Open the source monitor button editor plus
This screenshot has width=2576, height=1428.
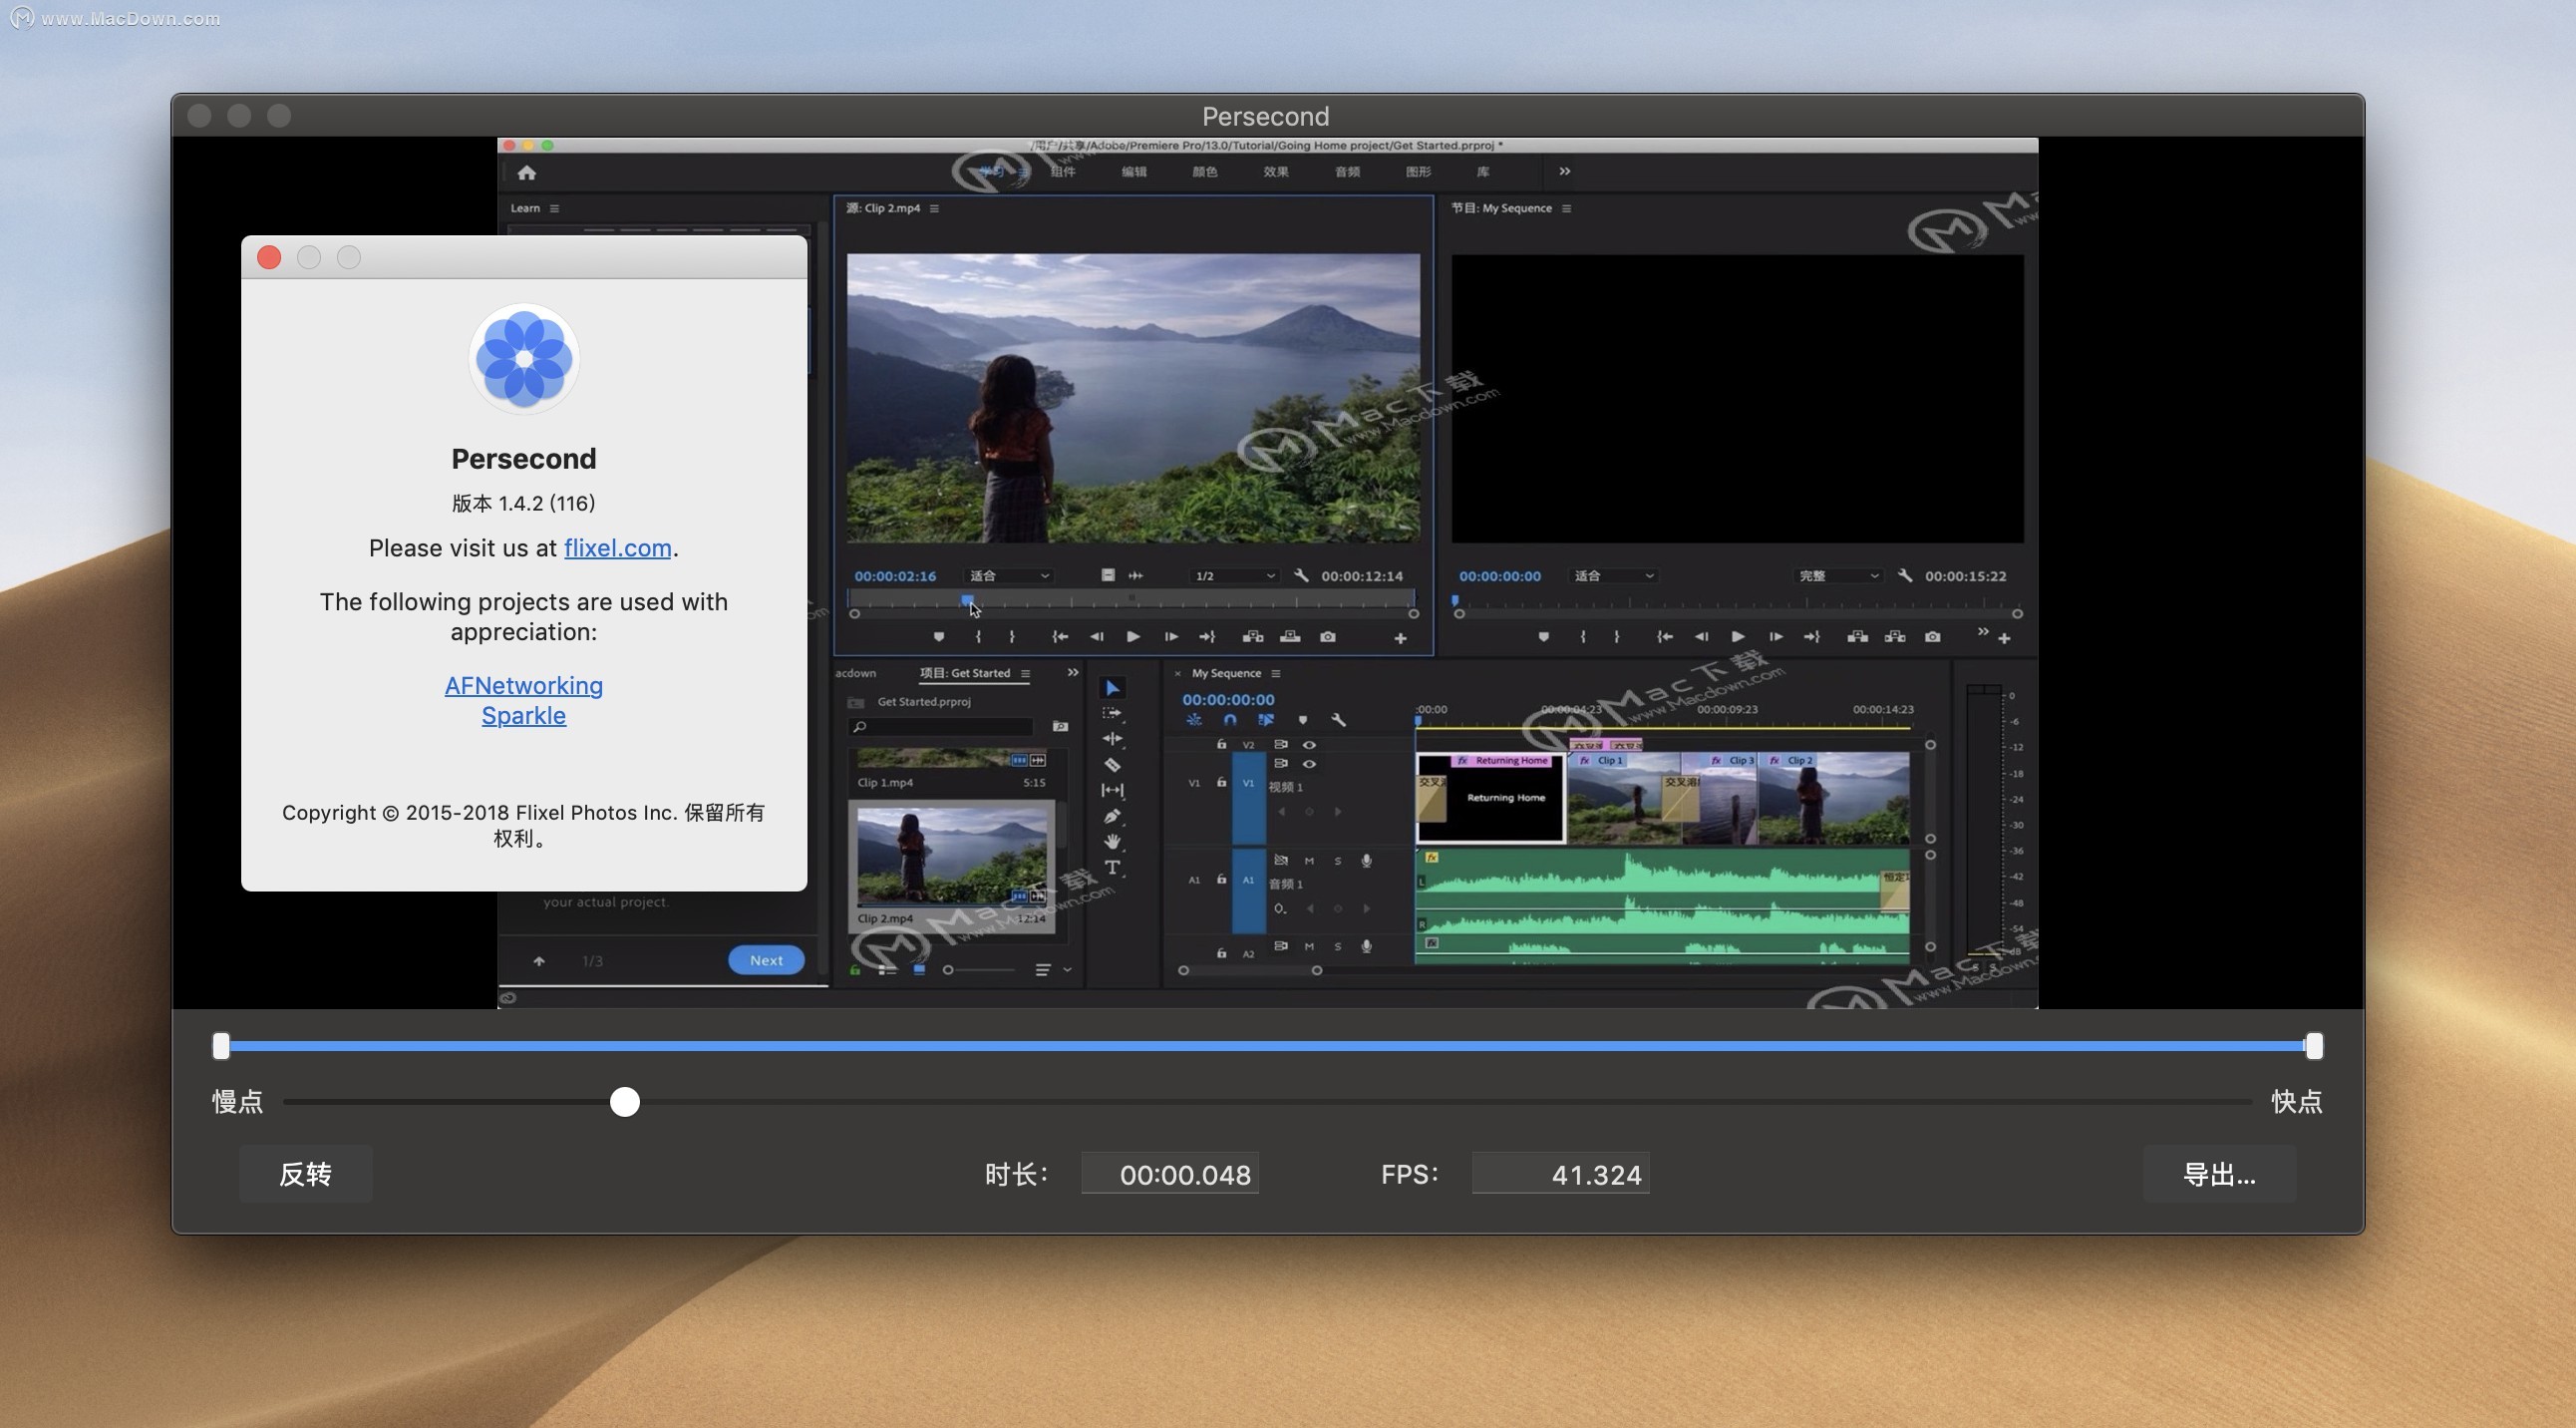tap(1400, 638)
